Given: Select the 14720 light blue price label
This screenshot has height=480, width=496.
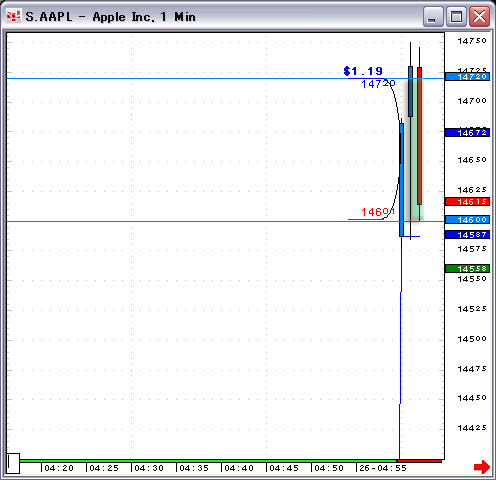Looking at the screenshot, I should (x=467, y=77).
